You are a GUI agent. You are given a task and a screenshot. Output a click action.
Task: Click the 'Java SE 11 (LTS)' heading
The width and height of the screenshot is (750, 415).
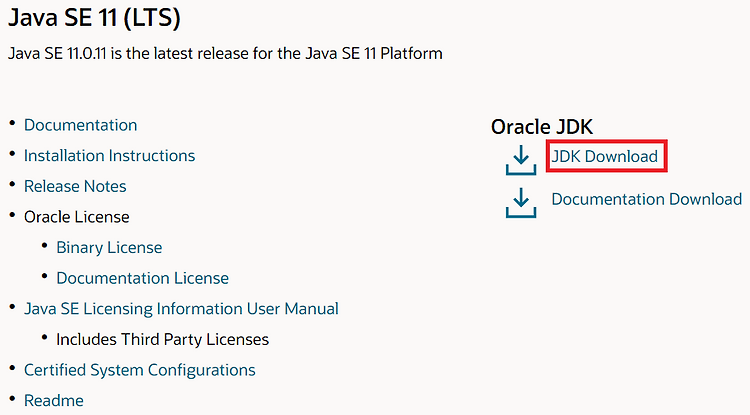[x=94, y=18]
